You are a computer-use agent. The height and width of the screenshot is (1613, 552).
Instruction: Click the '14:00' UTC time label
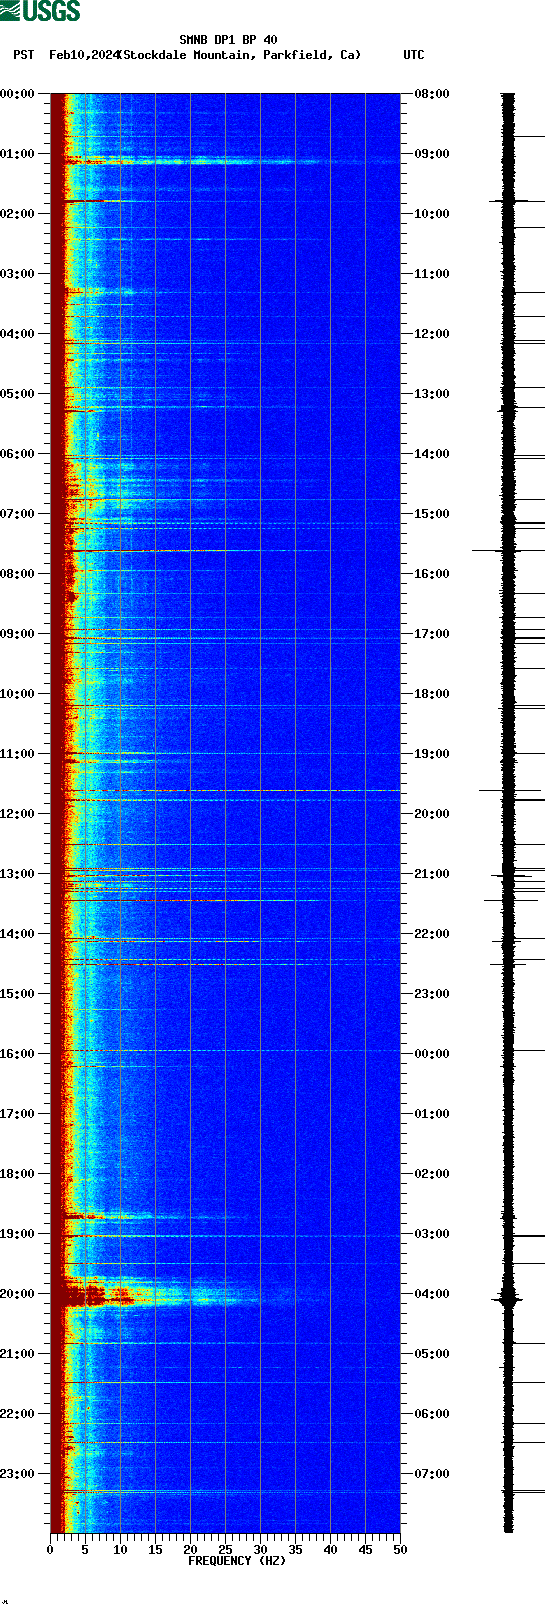pos(432,454)
